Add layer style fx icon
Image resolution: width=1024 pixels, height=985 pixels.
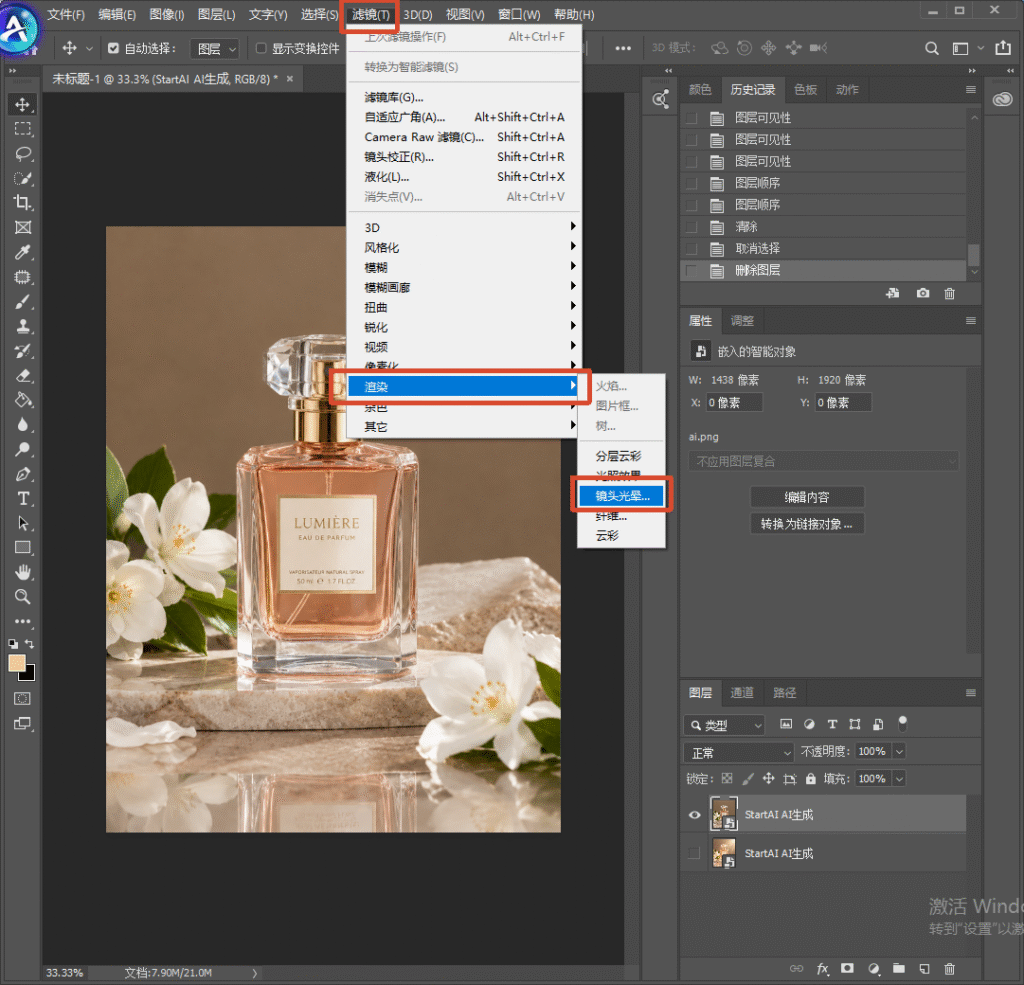click(x=823, y=969)
